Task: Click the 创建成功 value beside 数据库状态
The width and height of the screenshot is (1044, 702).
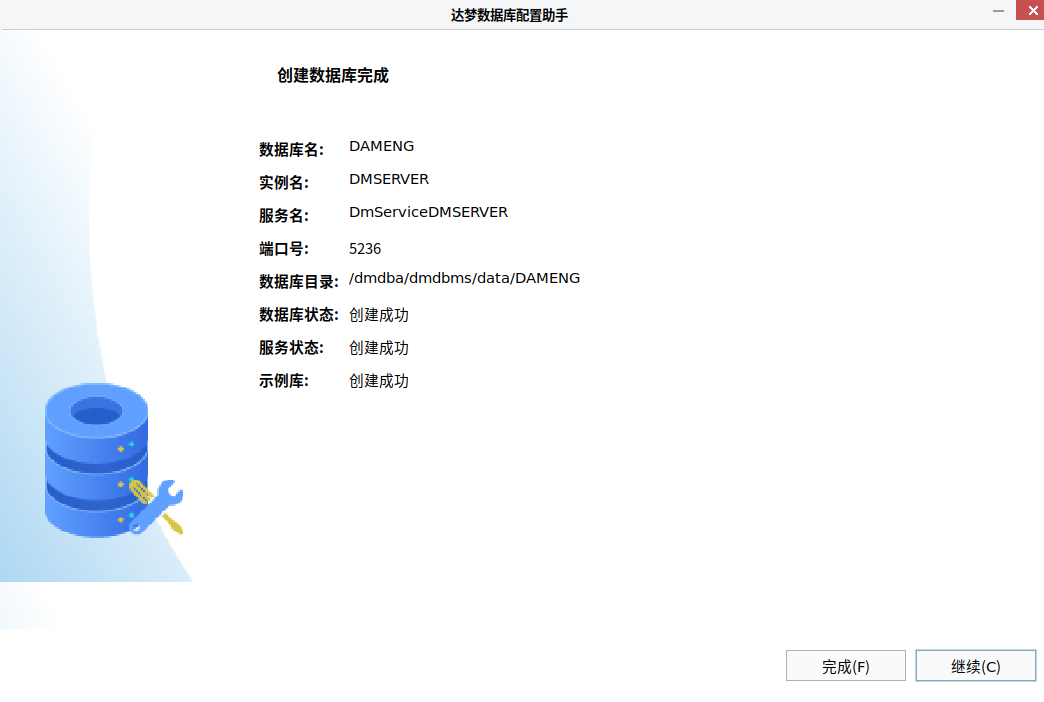Action: tap(379, 314)
